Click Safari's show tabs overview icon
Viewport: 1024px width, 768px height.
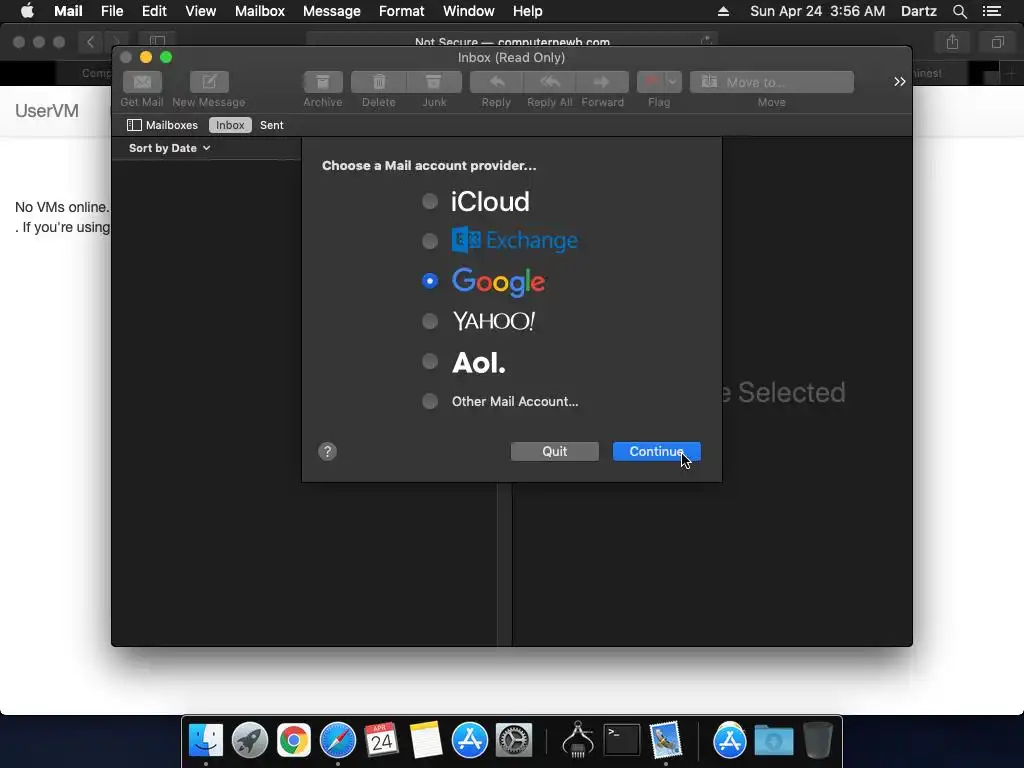(x=998, y=42)
